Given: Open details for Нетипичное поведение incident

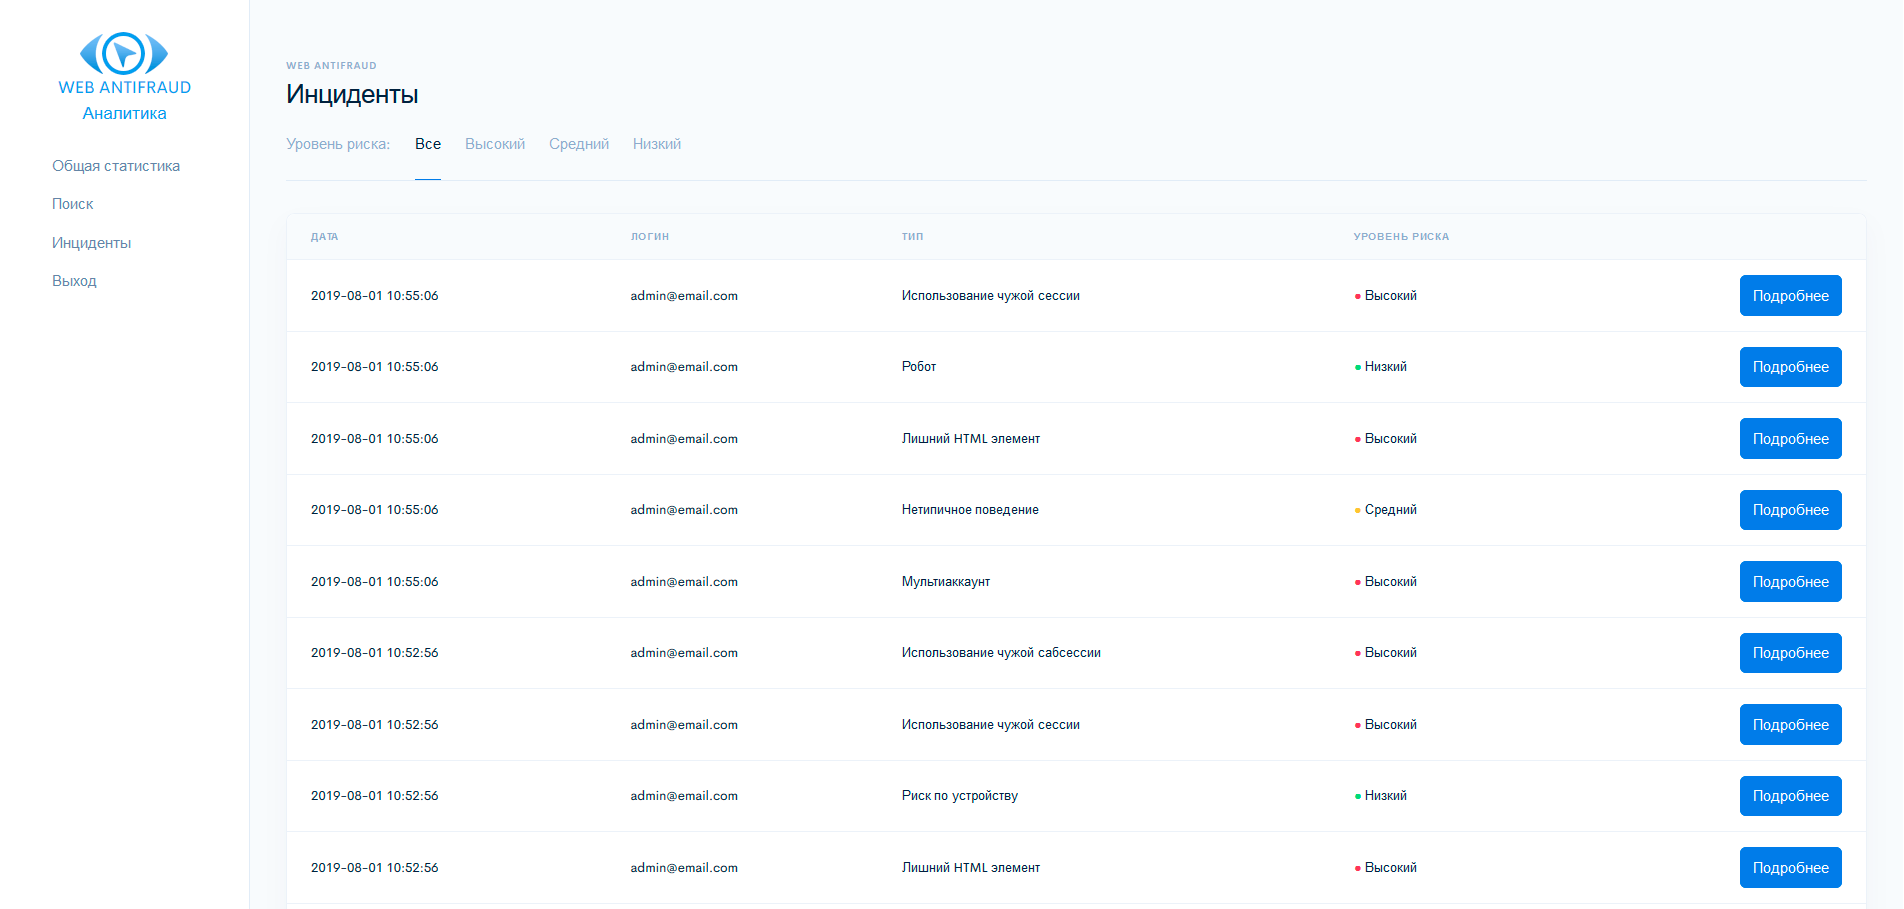Looking at the screenshot, I should tap(1790, 510).
